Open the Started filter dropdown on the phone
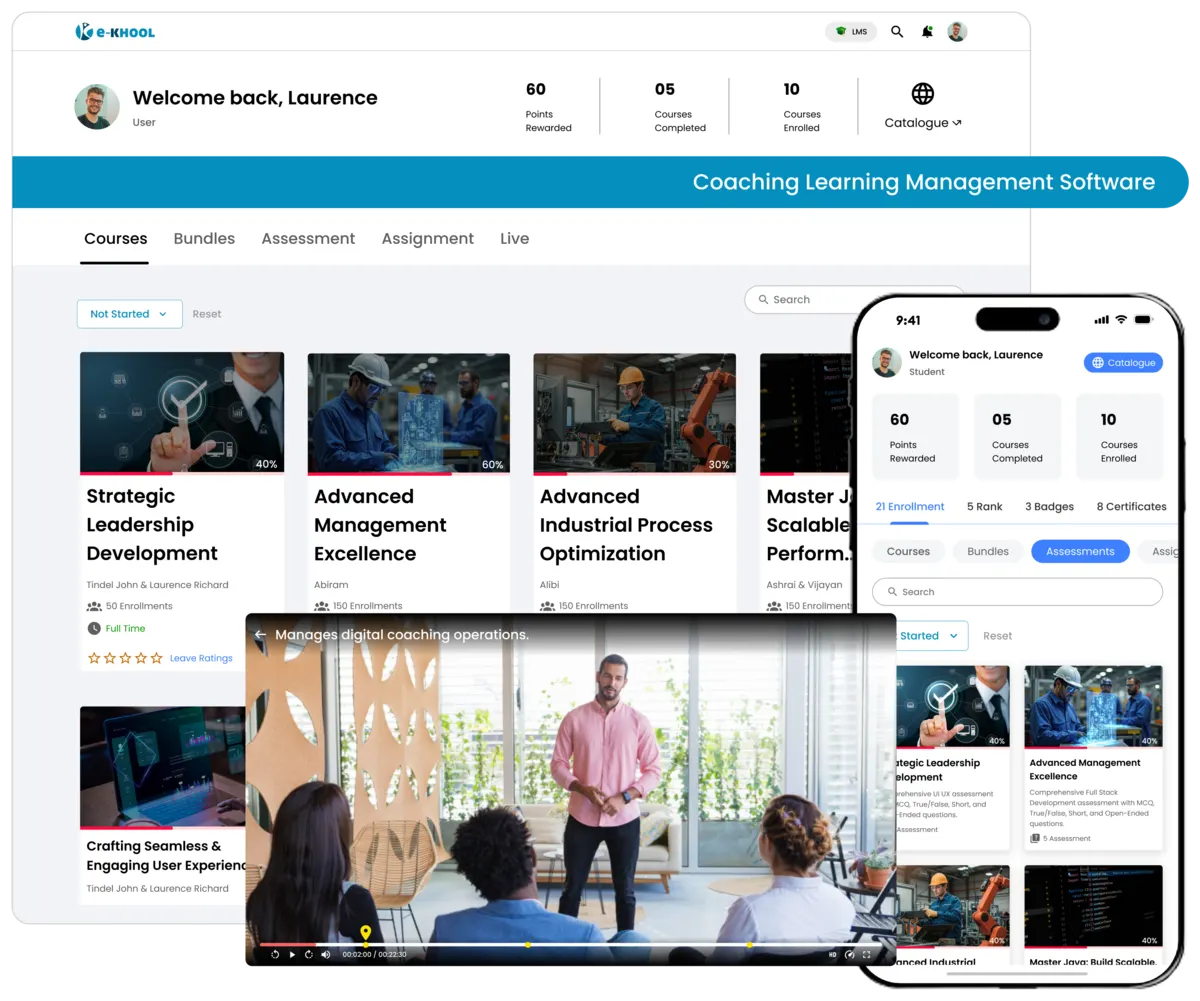The width and height of the screenshot is (1200, 1001). (927, 635)
